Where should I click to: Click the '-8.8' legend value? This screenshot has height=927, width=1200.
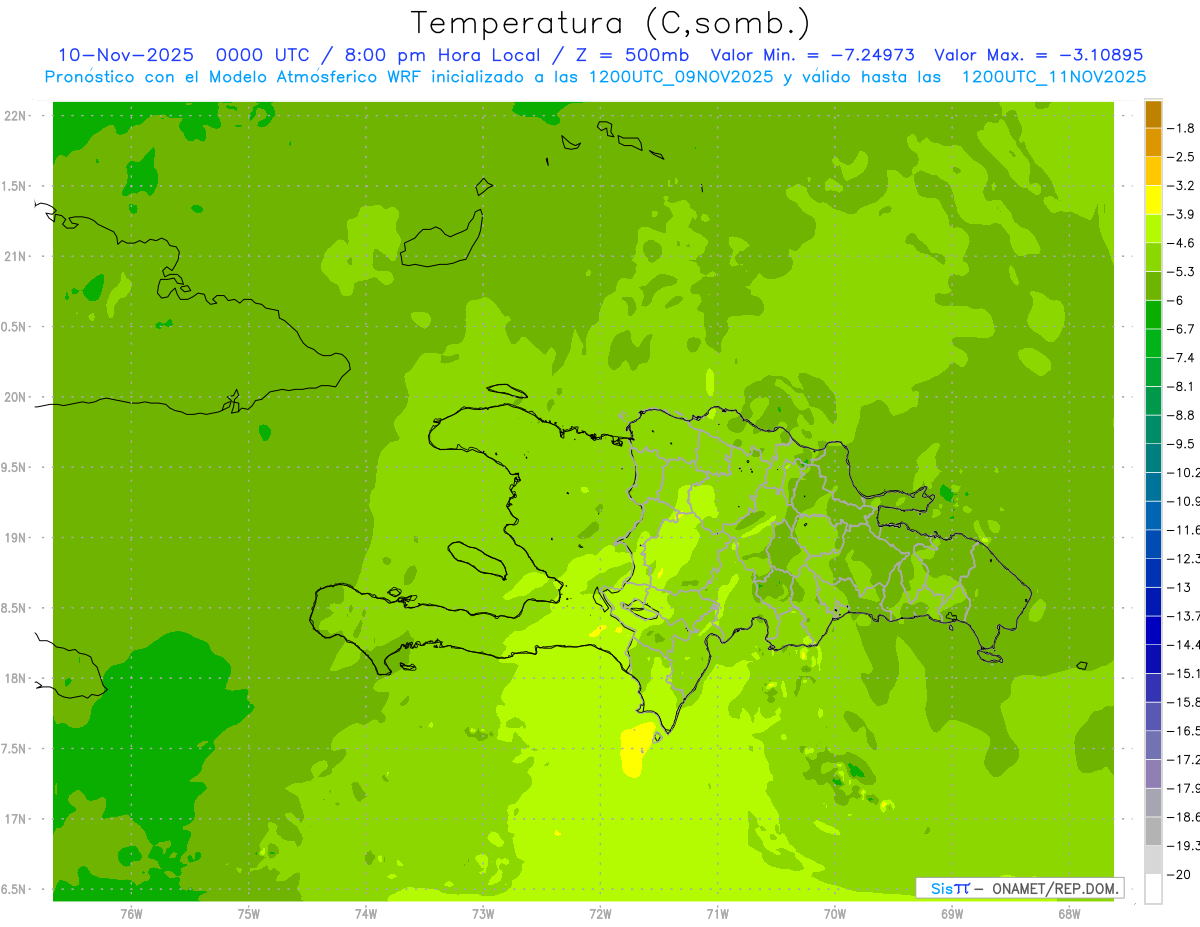pos(1182,415)
